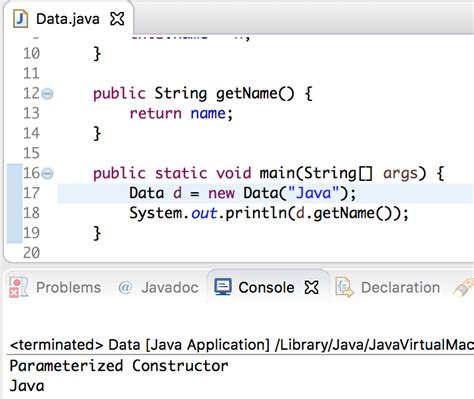Click the Declaration view icon
This screenshot has width=474, height=399.
tap(344, 287)
